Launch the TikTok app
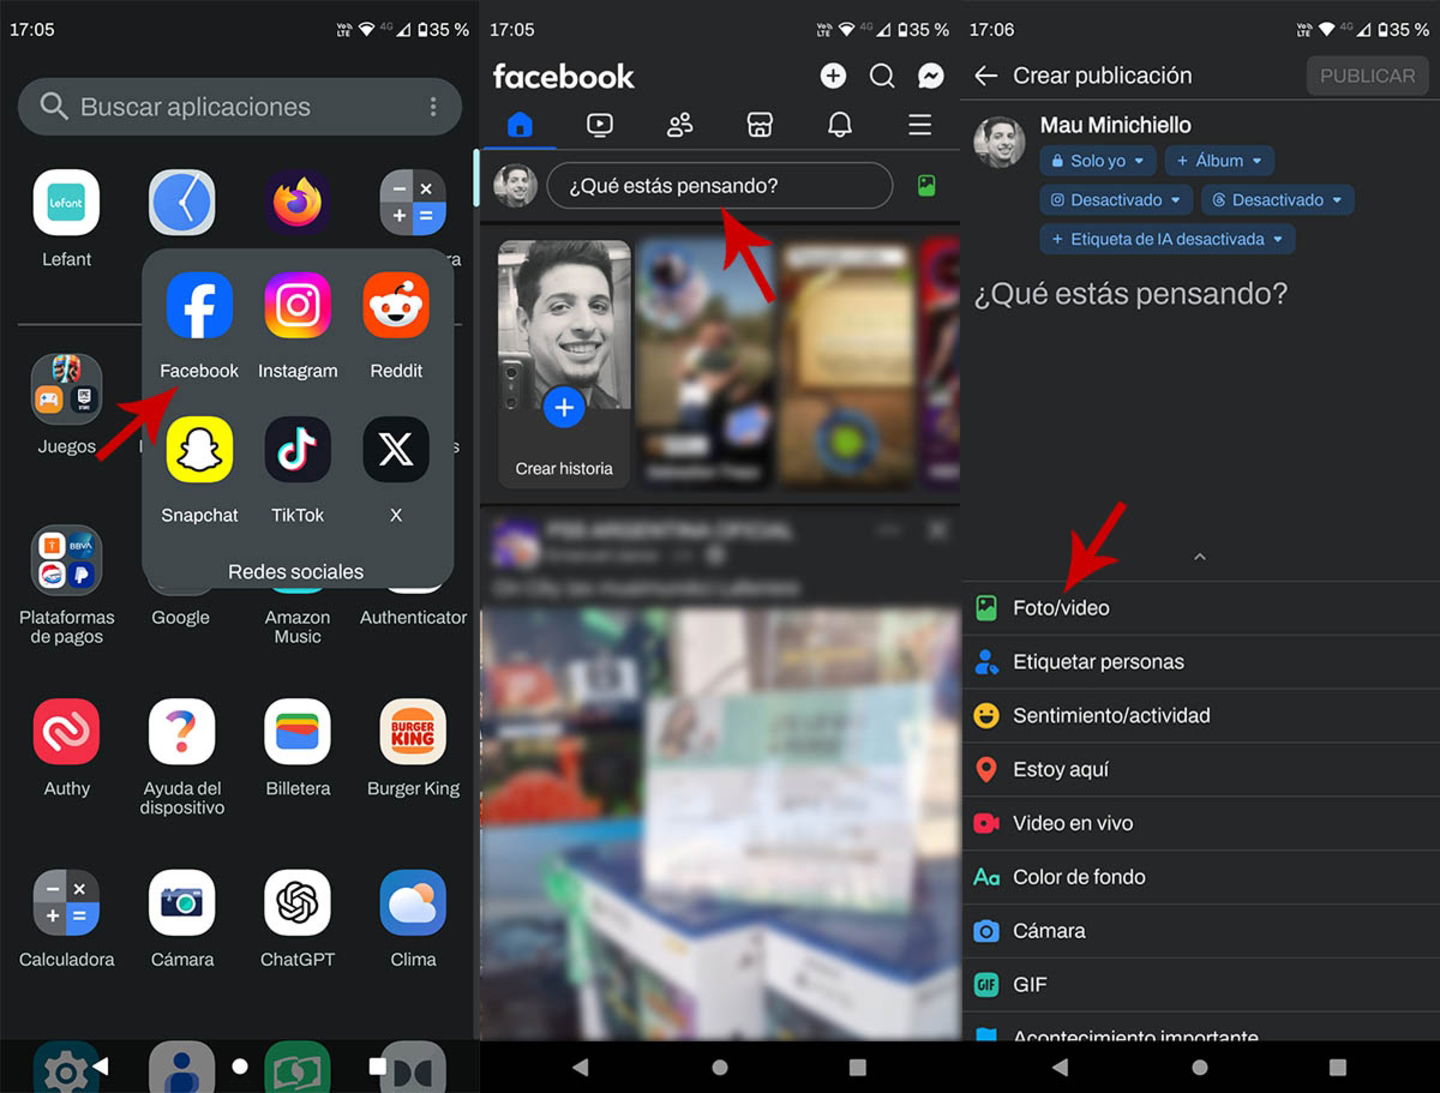This screenshot has width=1440, height=1093. click(x=297, y=449)
